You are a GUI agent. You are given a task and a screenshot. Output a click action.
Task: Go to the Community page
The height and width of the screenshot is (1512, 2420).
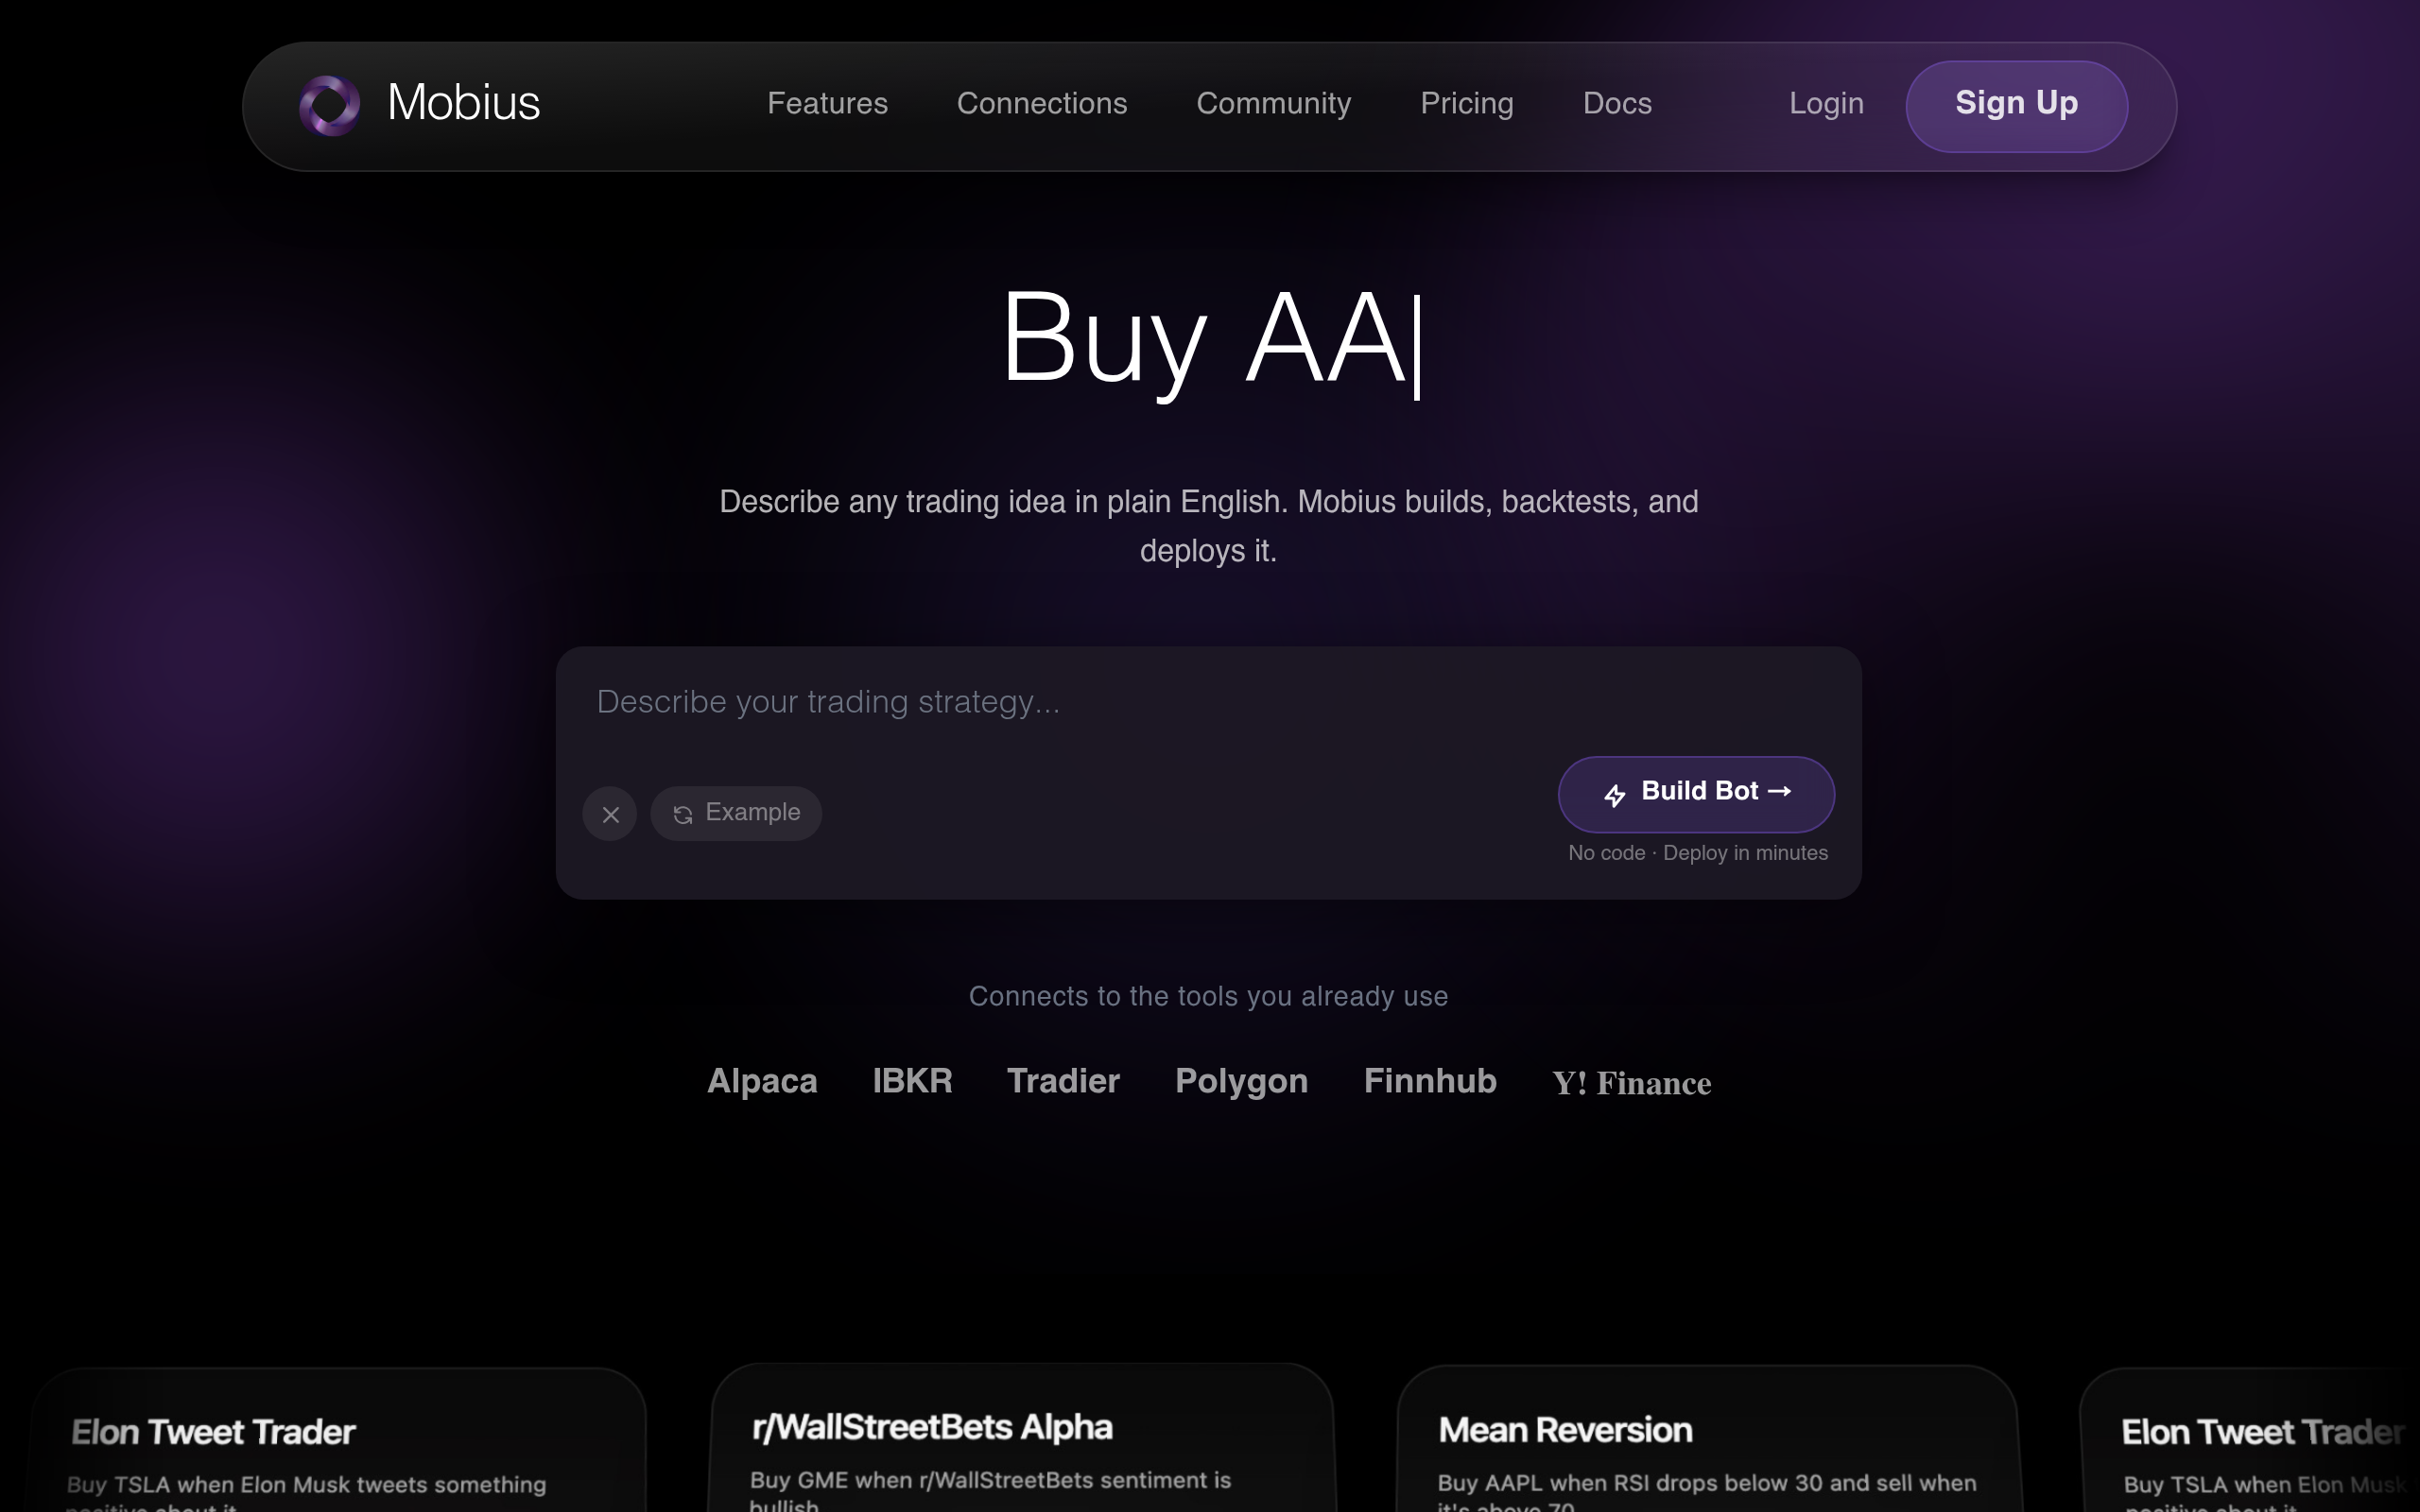pos(1274,104)
